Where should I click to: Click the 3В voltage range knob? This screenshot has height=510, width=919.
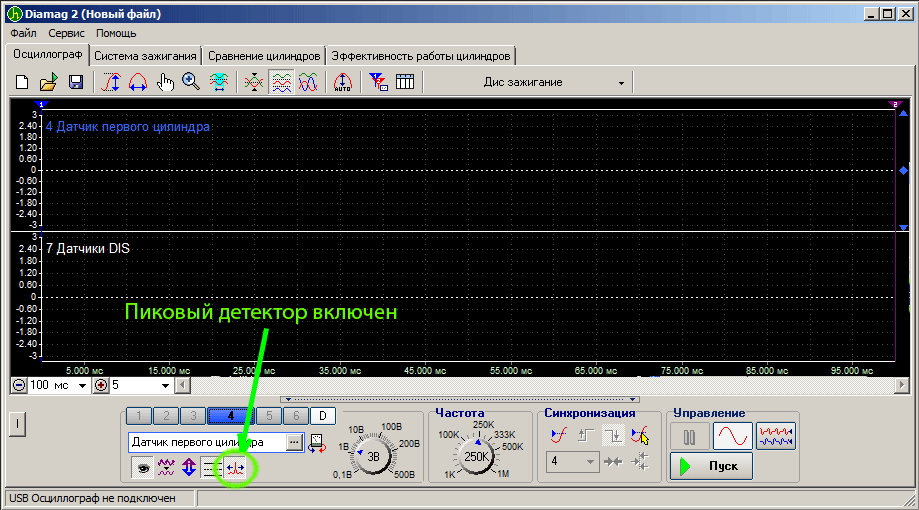(x=373, y=456)
